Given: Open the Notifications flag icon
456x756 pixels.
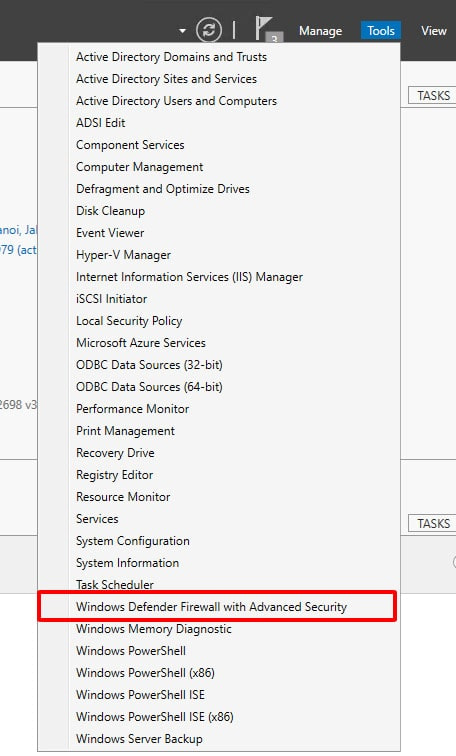Looking at the screenshot, I should [268, 29].
